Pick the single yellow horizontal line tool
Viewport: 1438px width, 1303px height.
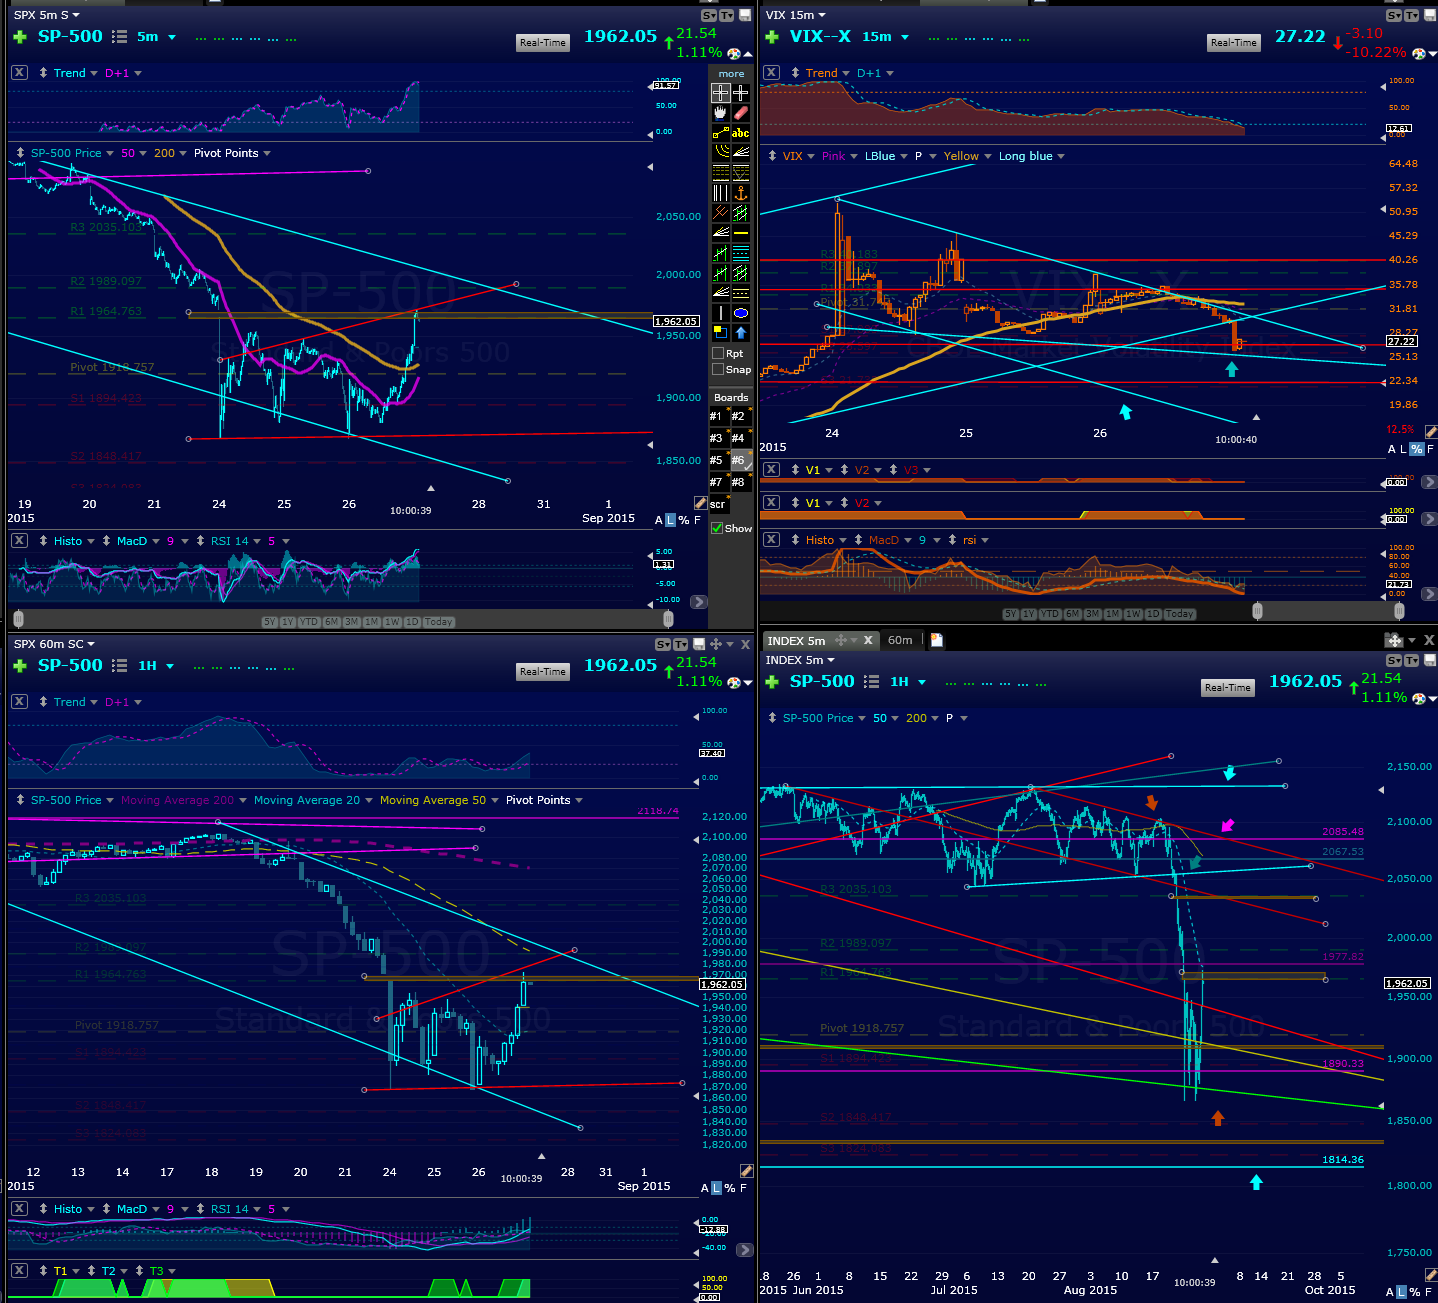tap(741, 233)
